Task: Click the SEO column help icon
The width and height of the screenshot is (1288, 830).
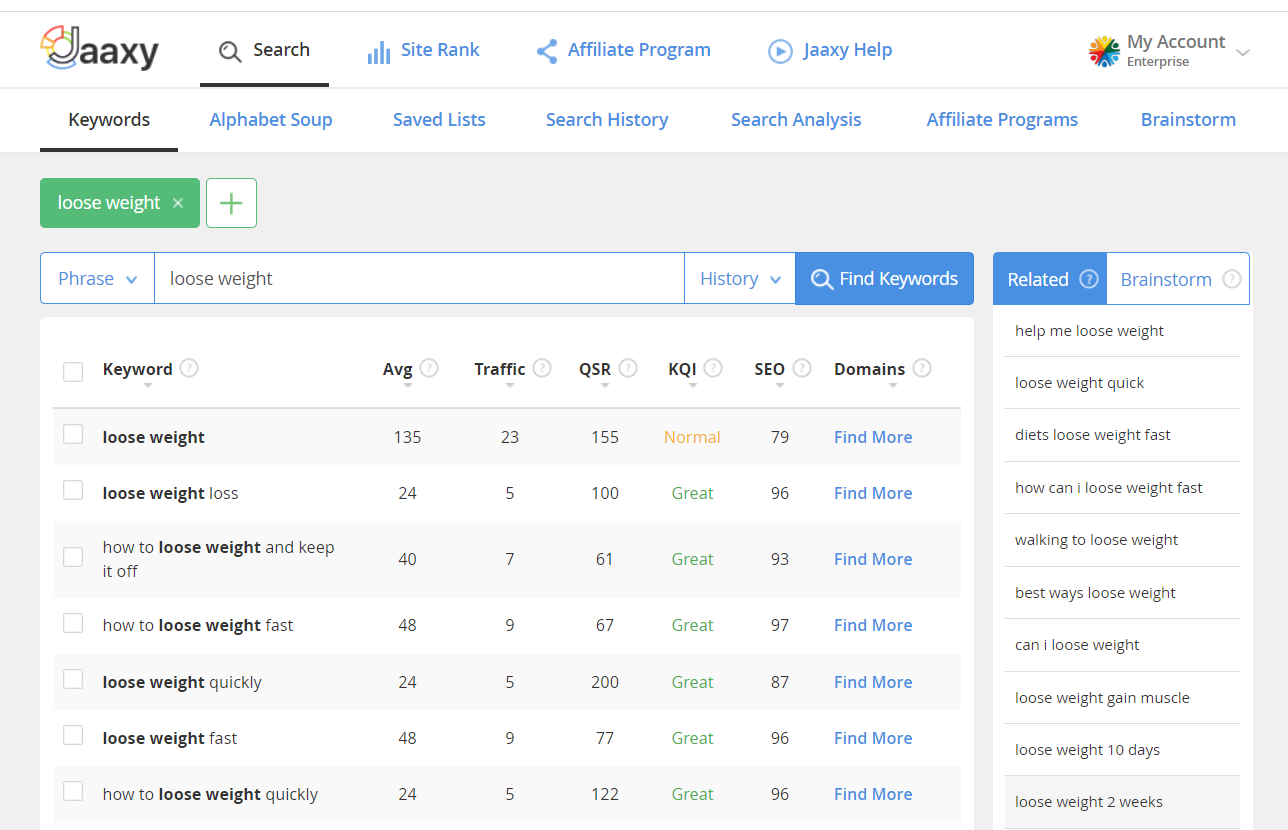Action: tap(802, 368)
